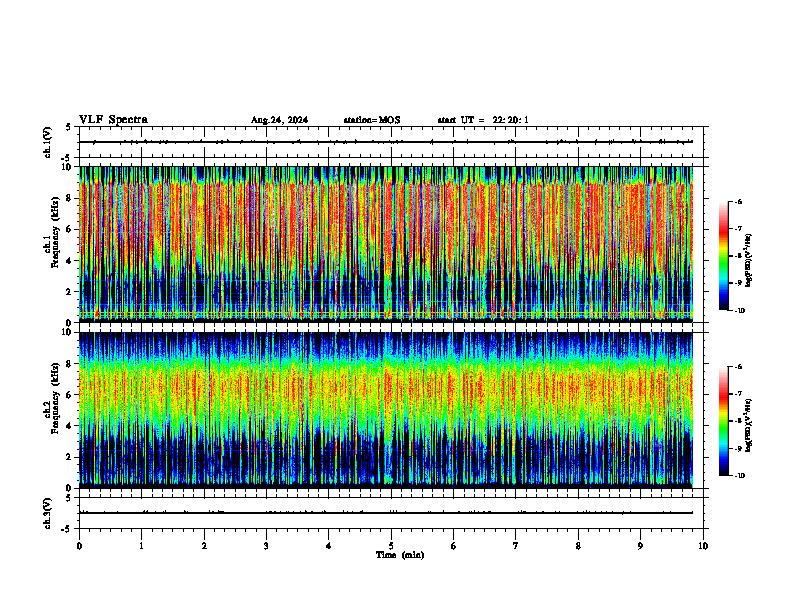Click the time axis tick label "1"

tap(141, 546)
